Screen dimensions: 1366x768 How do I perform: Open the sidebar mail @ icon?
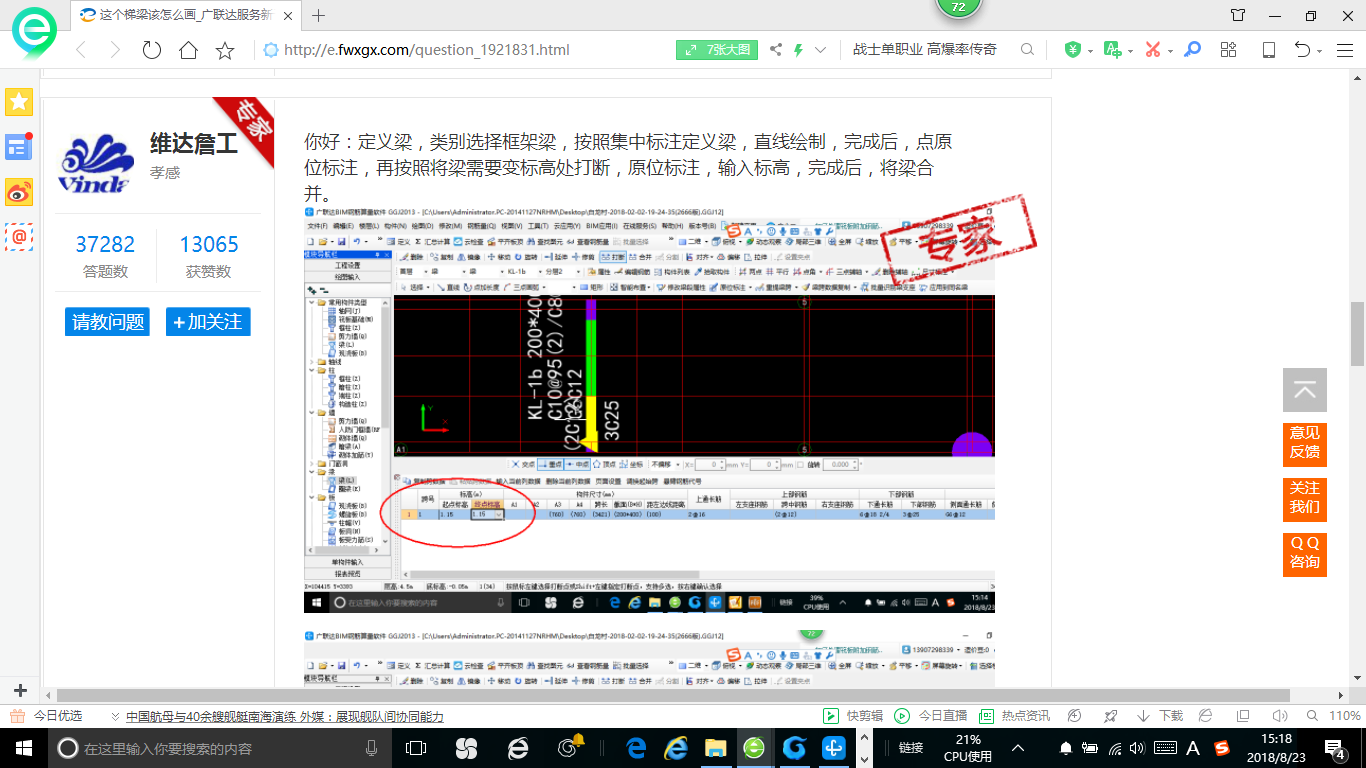19,236
